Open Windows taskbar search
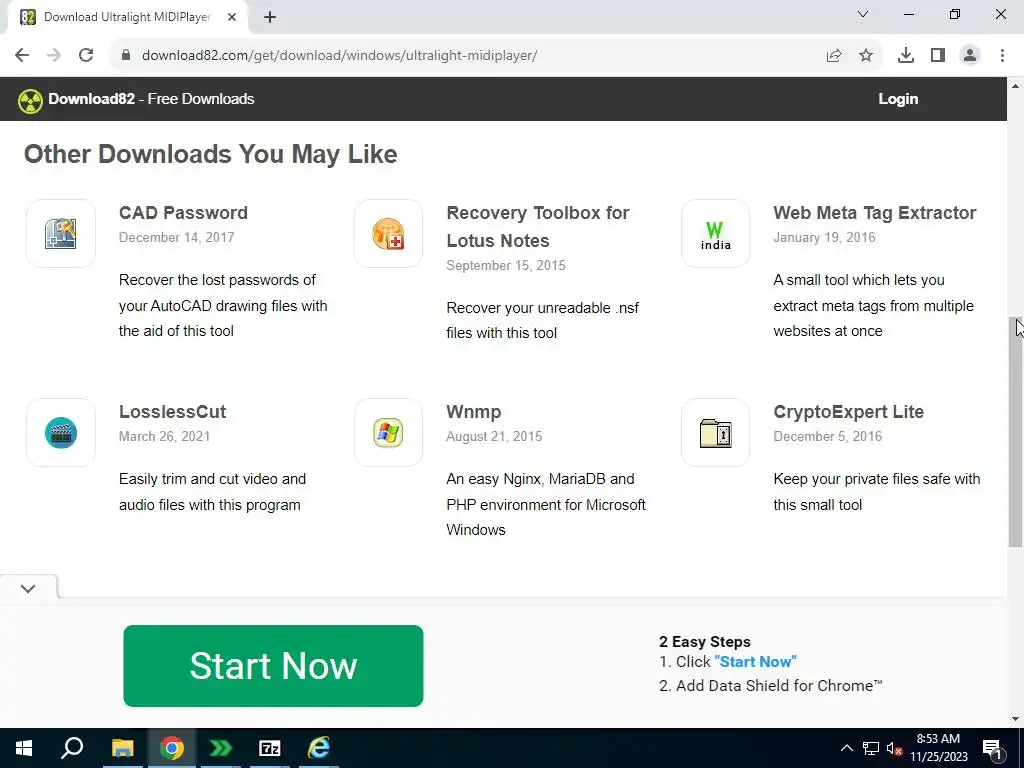 coord(72,748)
